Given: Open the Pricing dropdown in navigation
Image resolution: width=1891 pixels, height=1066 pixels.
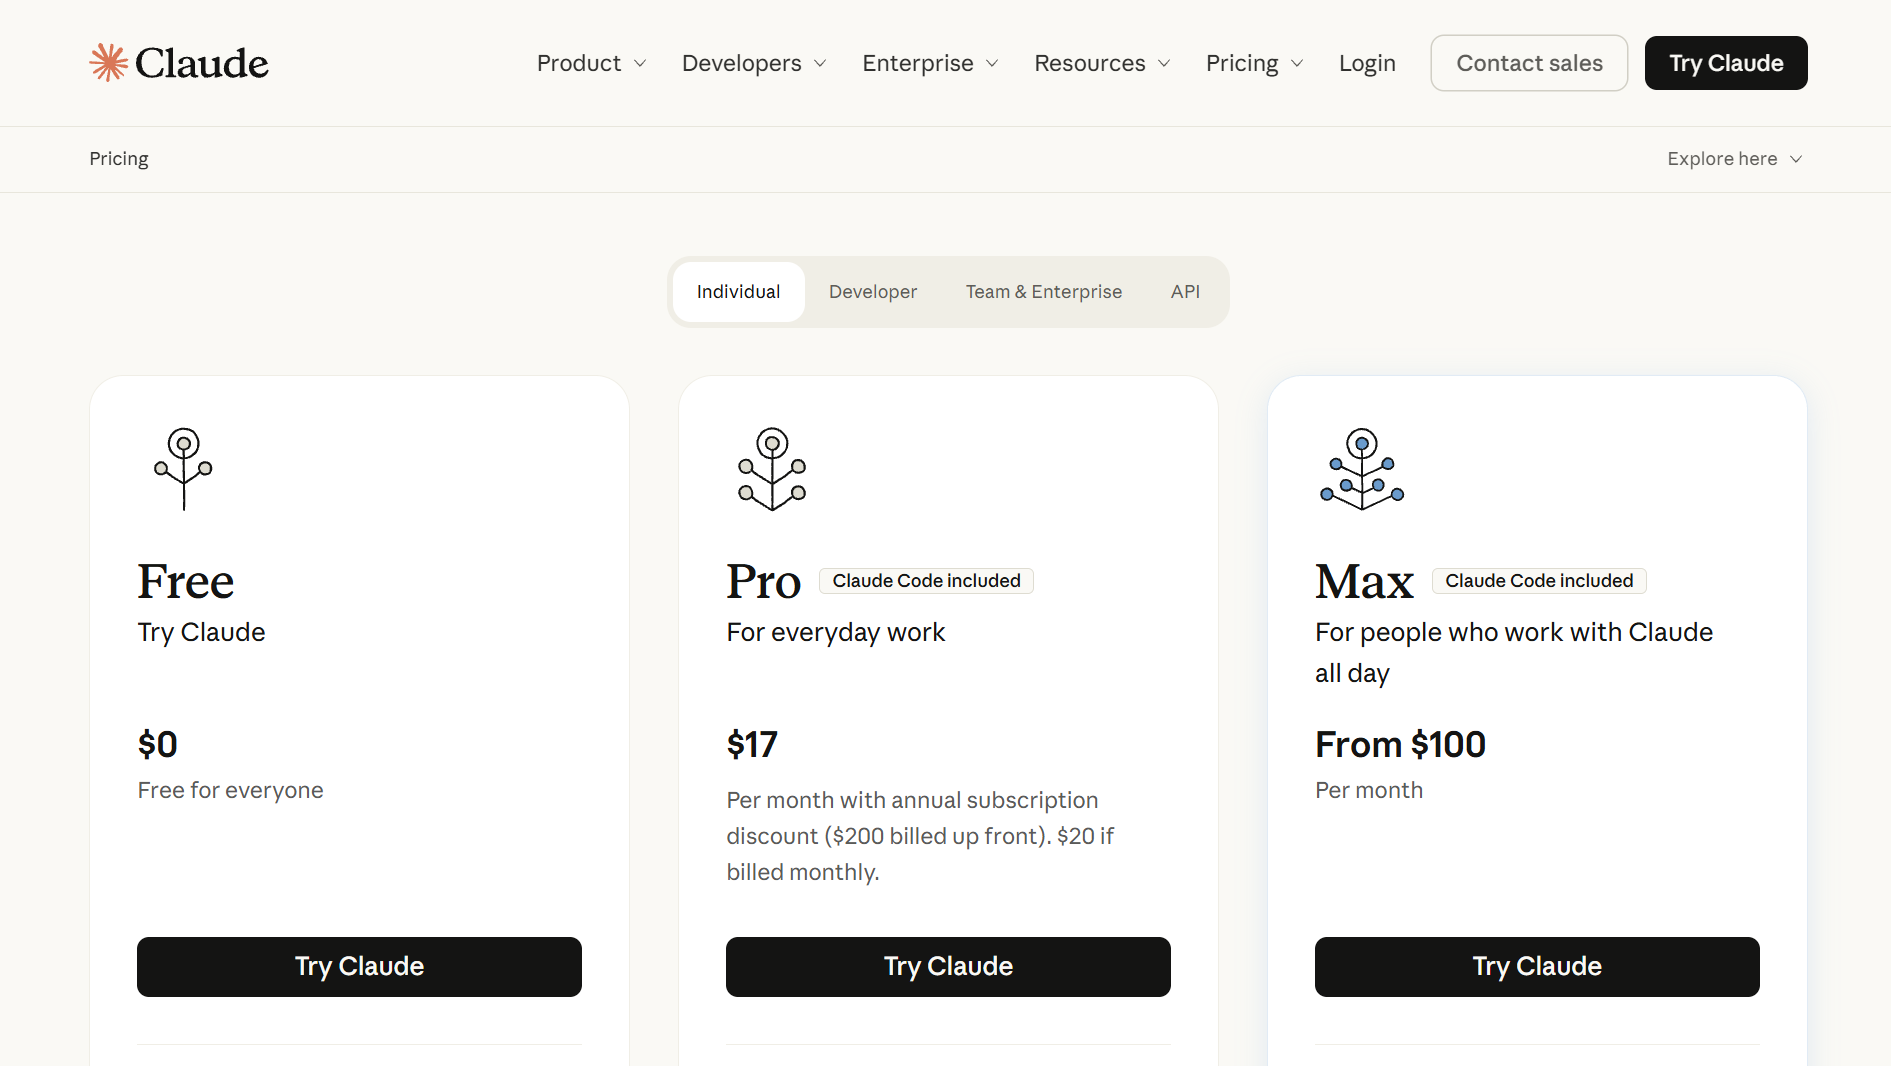Looking at the screenshot, I should click(1254, 63).
